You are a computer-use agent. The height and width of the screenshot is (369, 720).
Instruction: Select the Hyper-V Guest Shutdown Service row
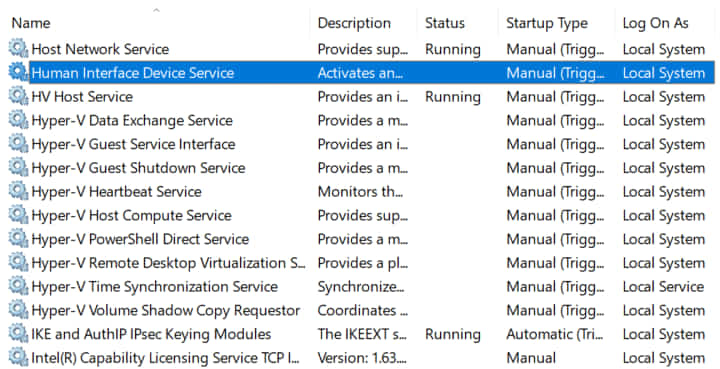tap(361, 168)
